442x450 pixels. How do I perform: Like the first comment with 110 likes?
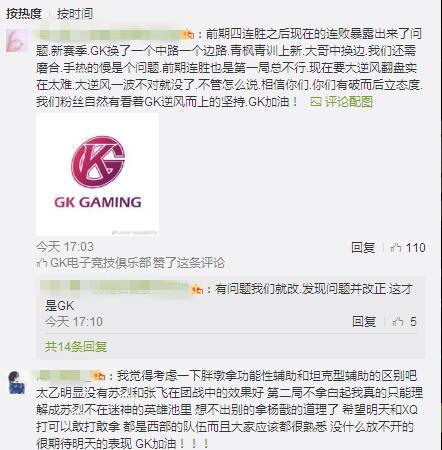(408, 248)
